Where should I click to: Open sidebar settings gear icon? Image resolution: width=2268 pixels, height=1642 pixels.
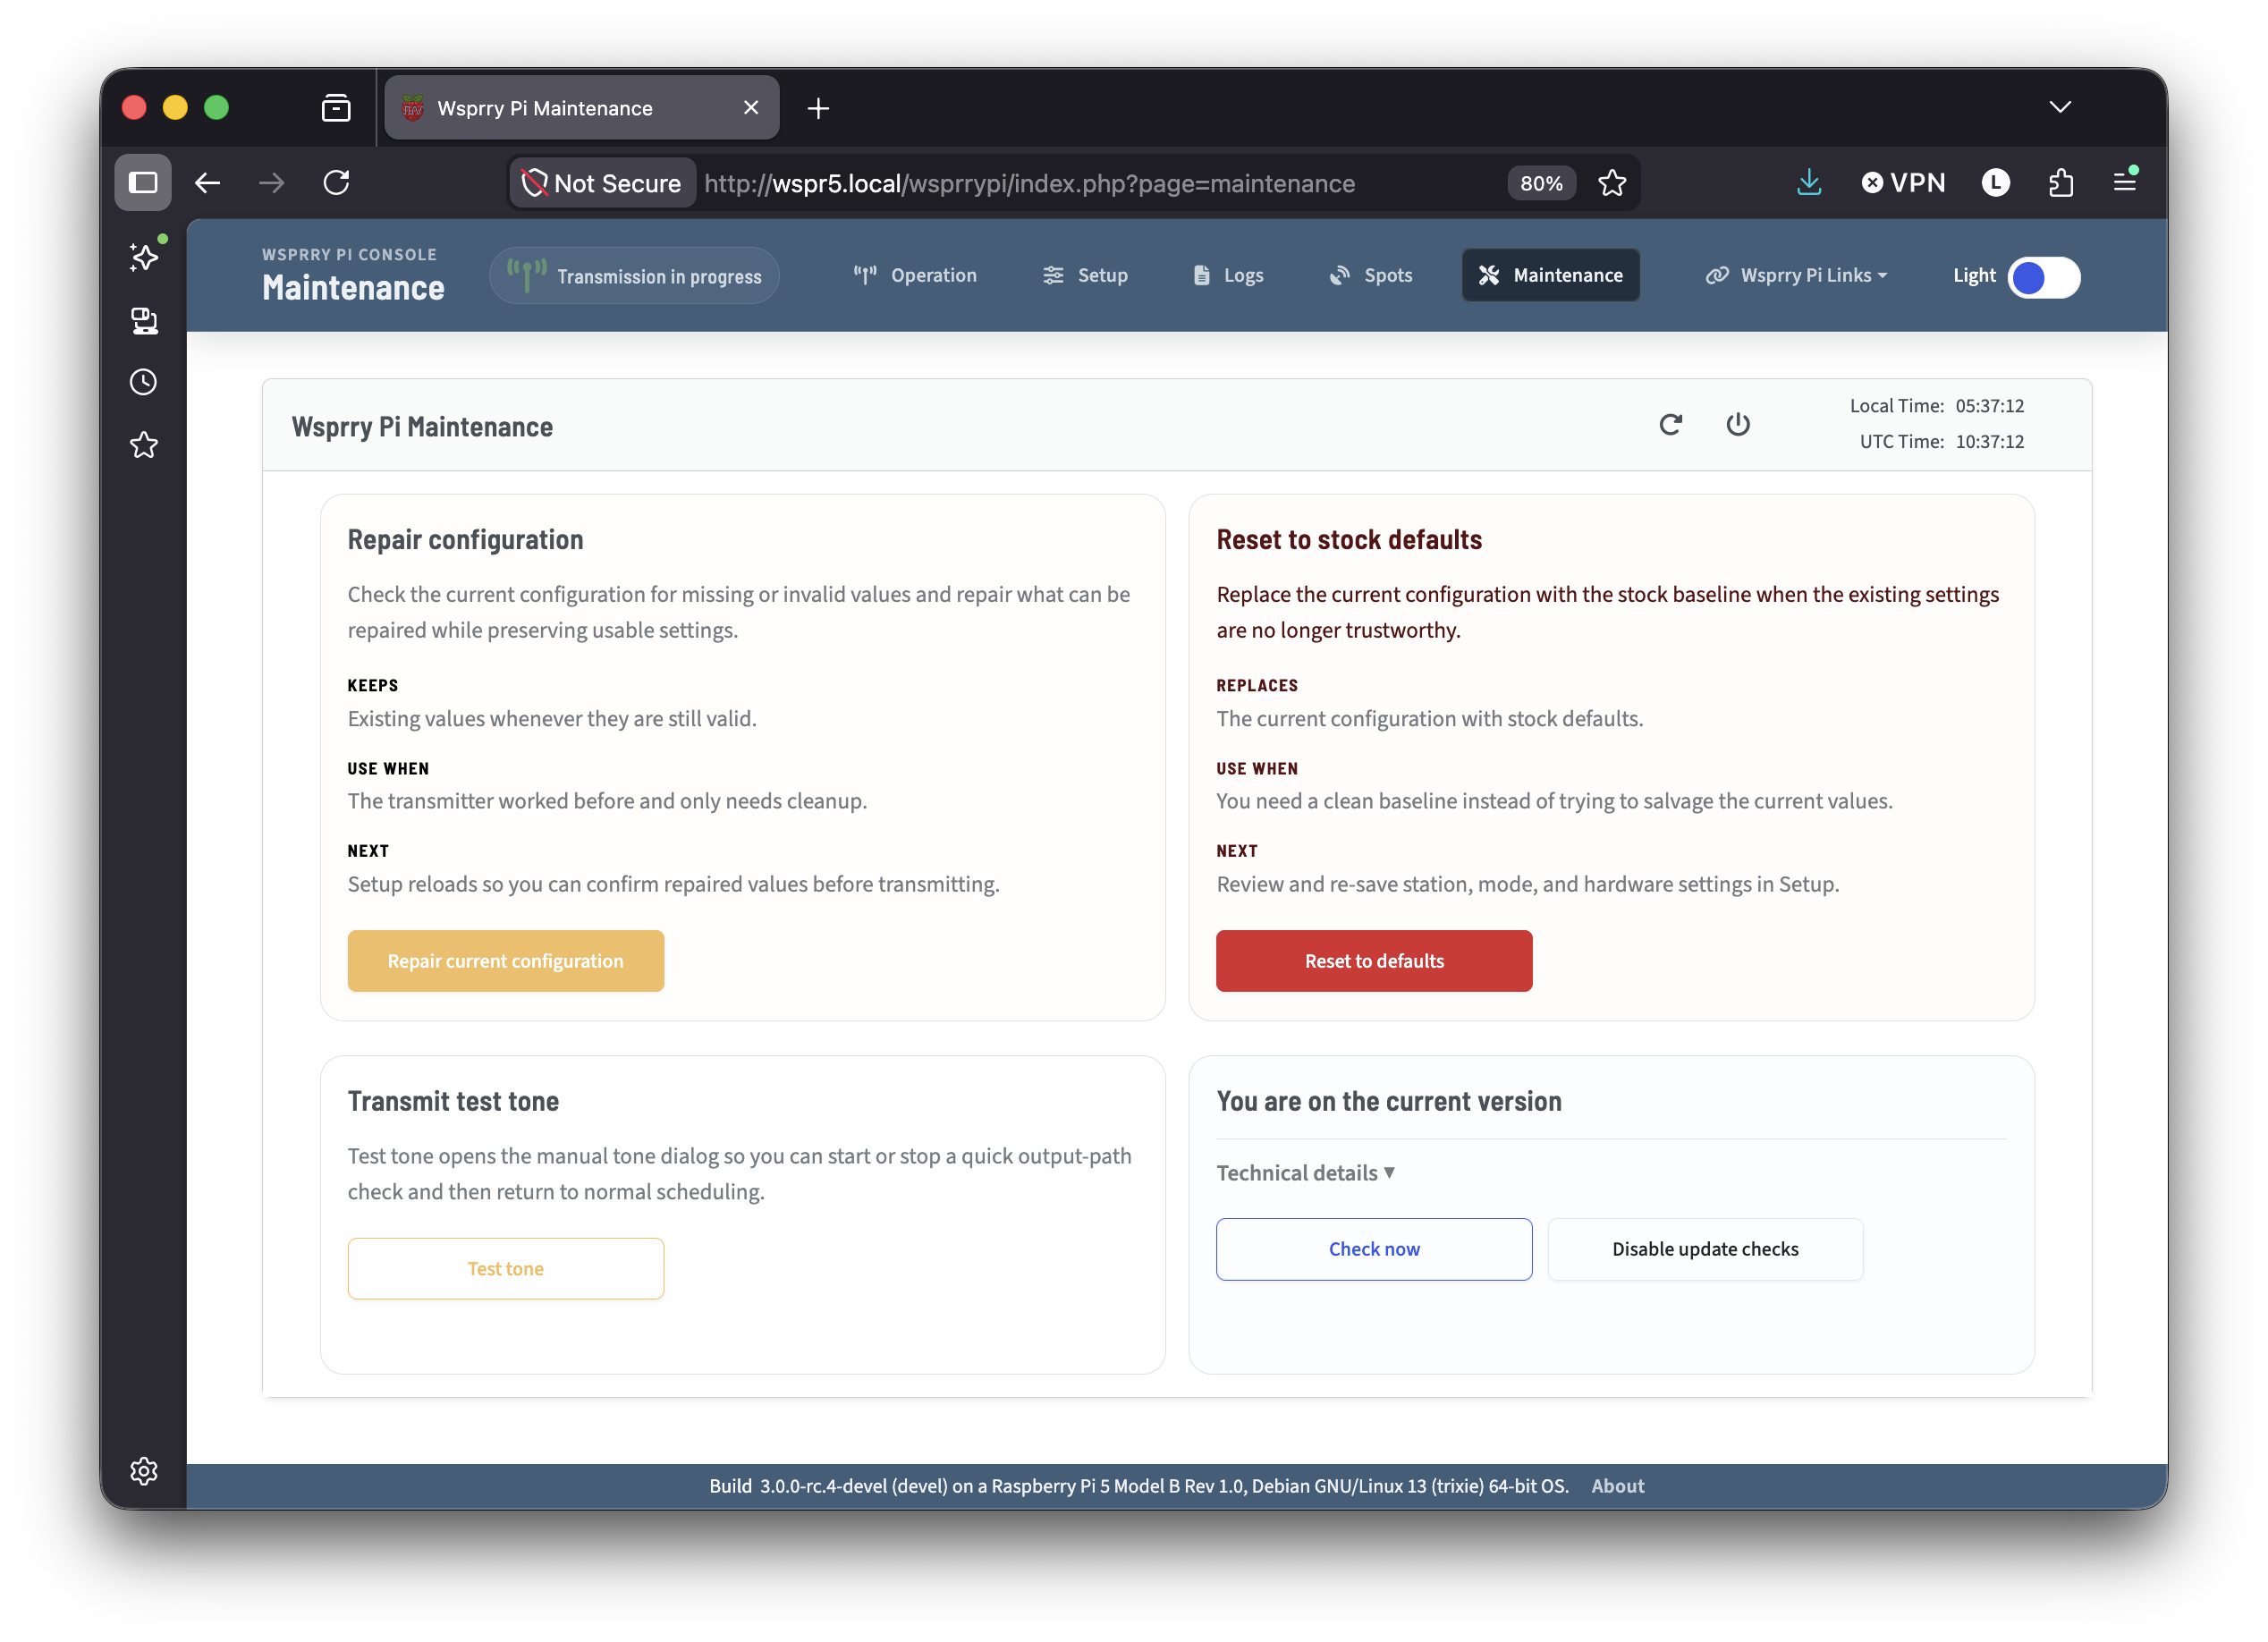tap(144, 1471)
